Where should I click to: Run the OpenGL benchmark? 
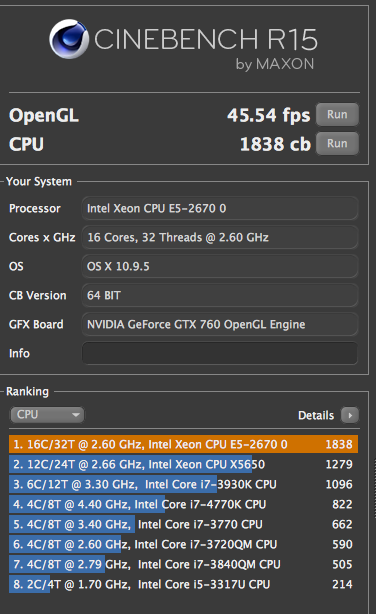pyautogui.click(x=337, y=114)
